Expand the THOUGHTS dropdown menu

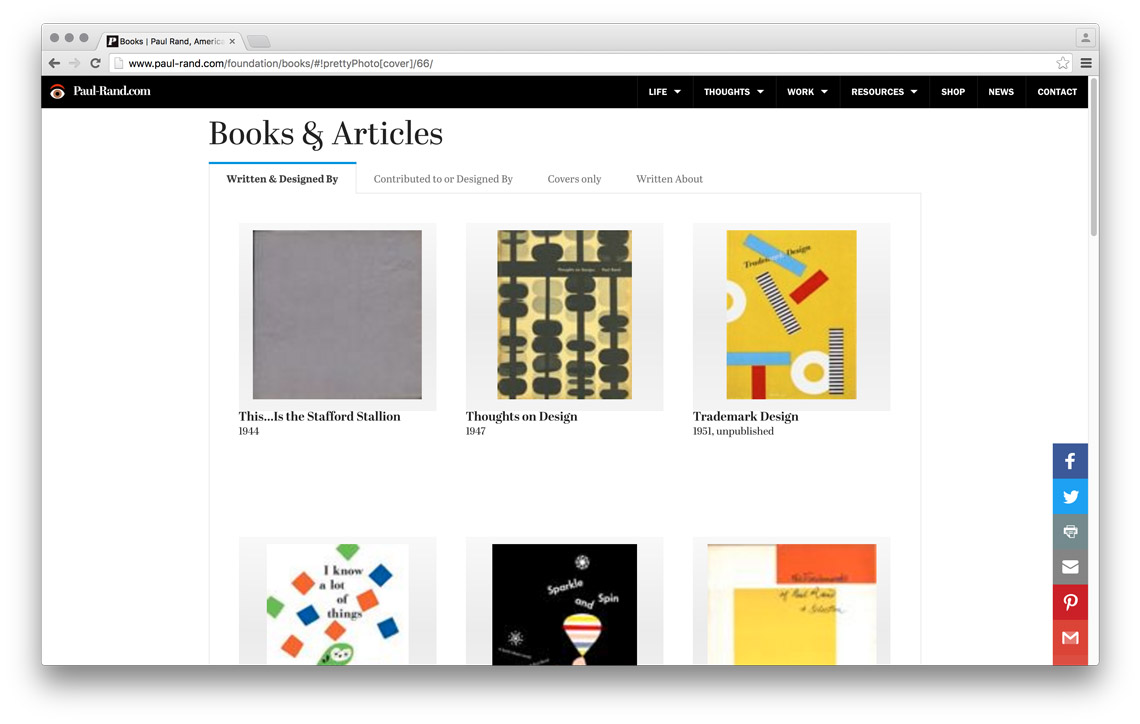(734, 92)
